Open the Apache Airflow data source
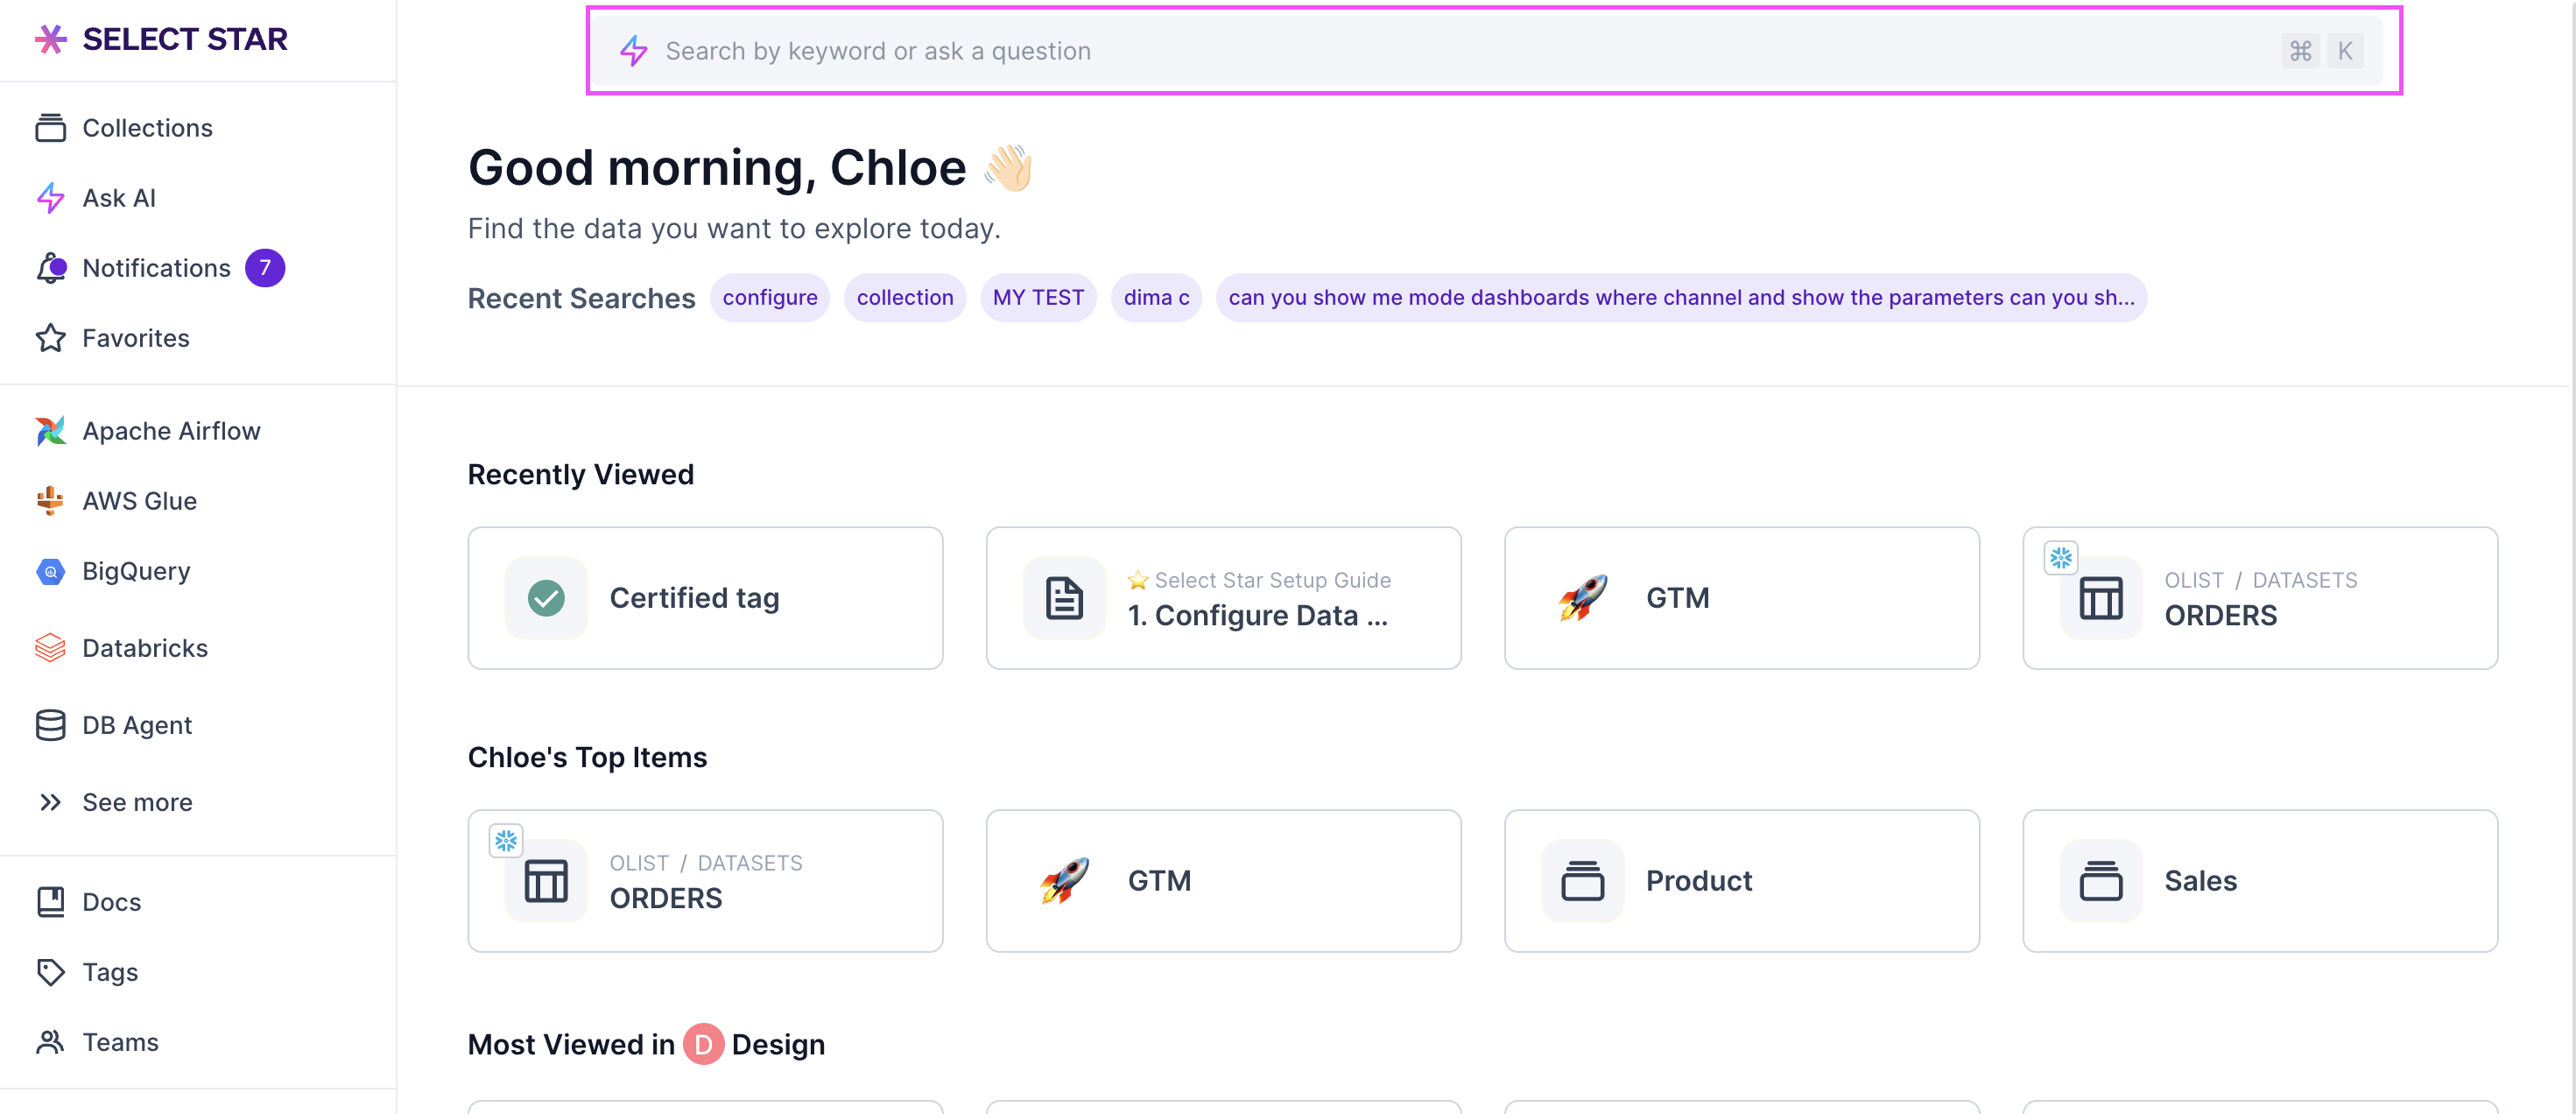The width and height of the screenshot is (2576, 1114). 171,431
